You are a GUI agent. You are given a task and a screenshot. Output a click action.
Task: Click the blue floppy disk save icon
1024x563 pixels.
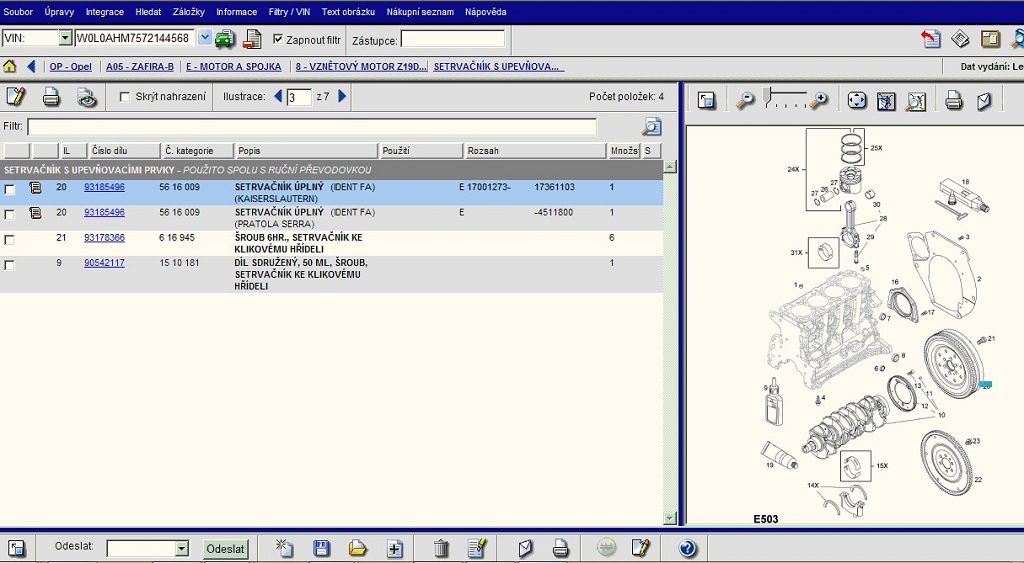(321, 548)
